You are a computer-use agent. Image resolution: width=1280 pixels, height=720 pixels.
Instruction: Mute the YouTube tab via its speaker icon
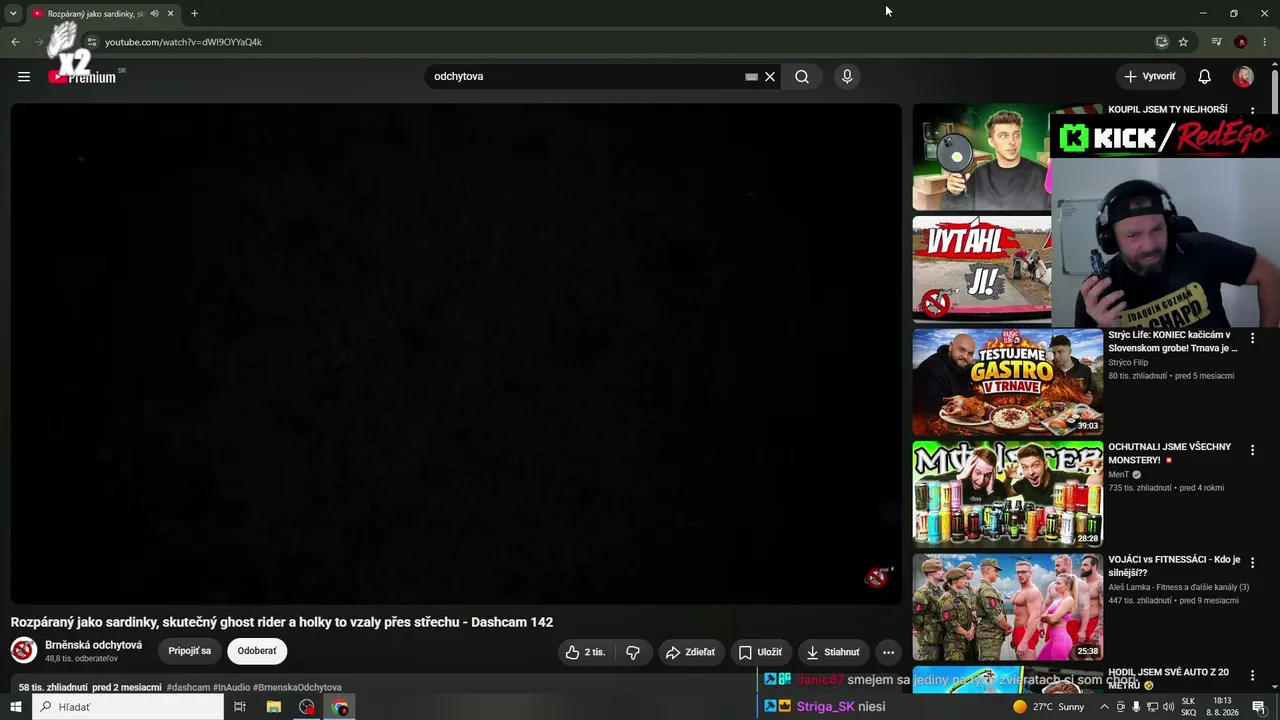click(155, 13)
